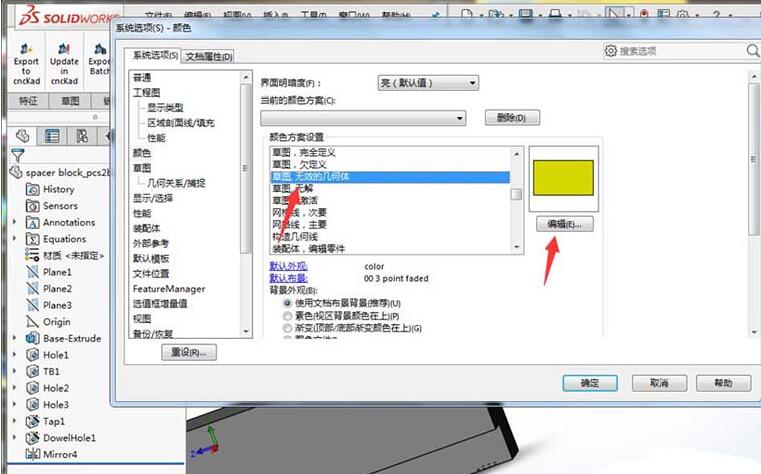Select the spacer block part icon
This screenshot has height=474, width=761.
pos(16,172)
